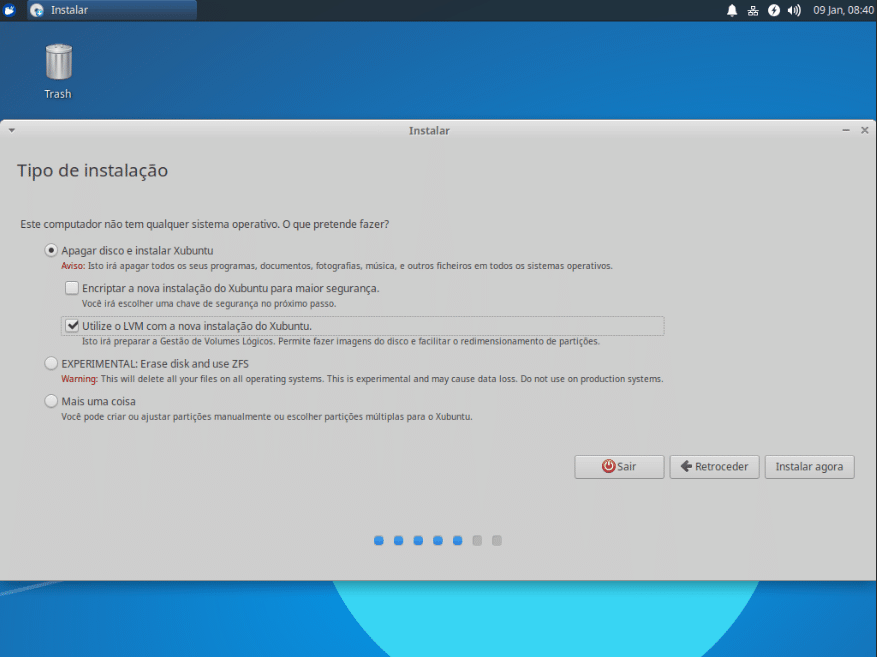The image size is (877, 657).
Task: Click text about Gestão de Volumes Lógicos
Action: tap(341, 341)
